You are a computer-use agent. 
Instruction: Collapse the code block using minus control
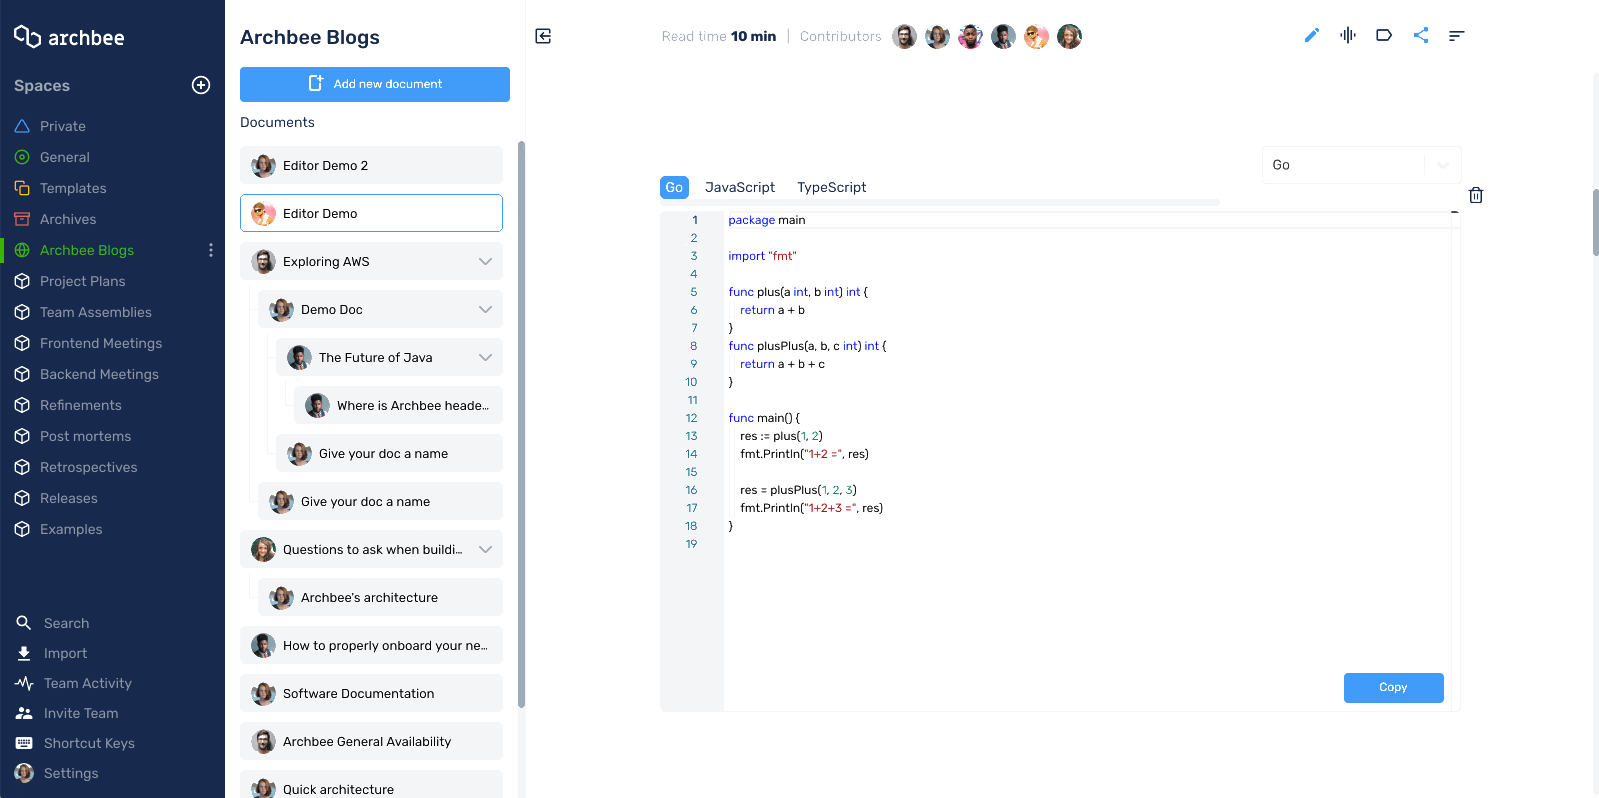point(1454,212)
